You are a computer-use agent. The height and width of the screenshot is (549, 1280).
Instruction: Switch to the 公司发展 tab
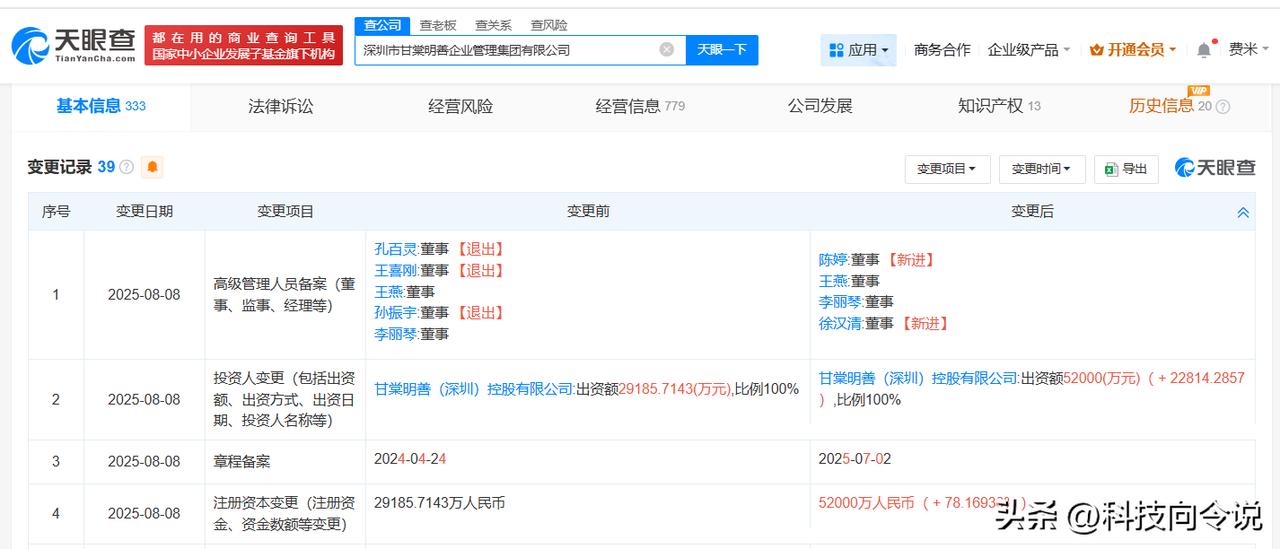point(820,106)
